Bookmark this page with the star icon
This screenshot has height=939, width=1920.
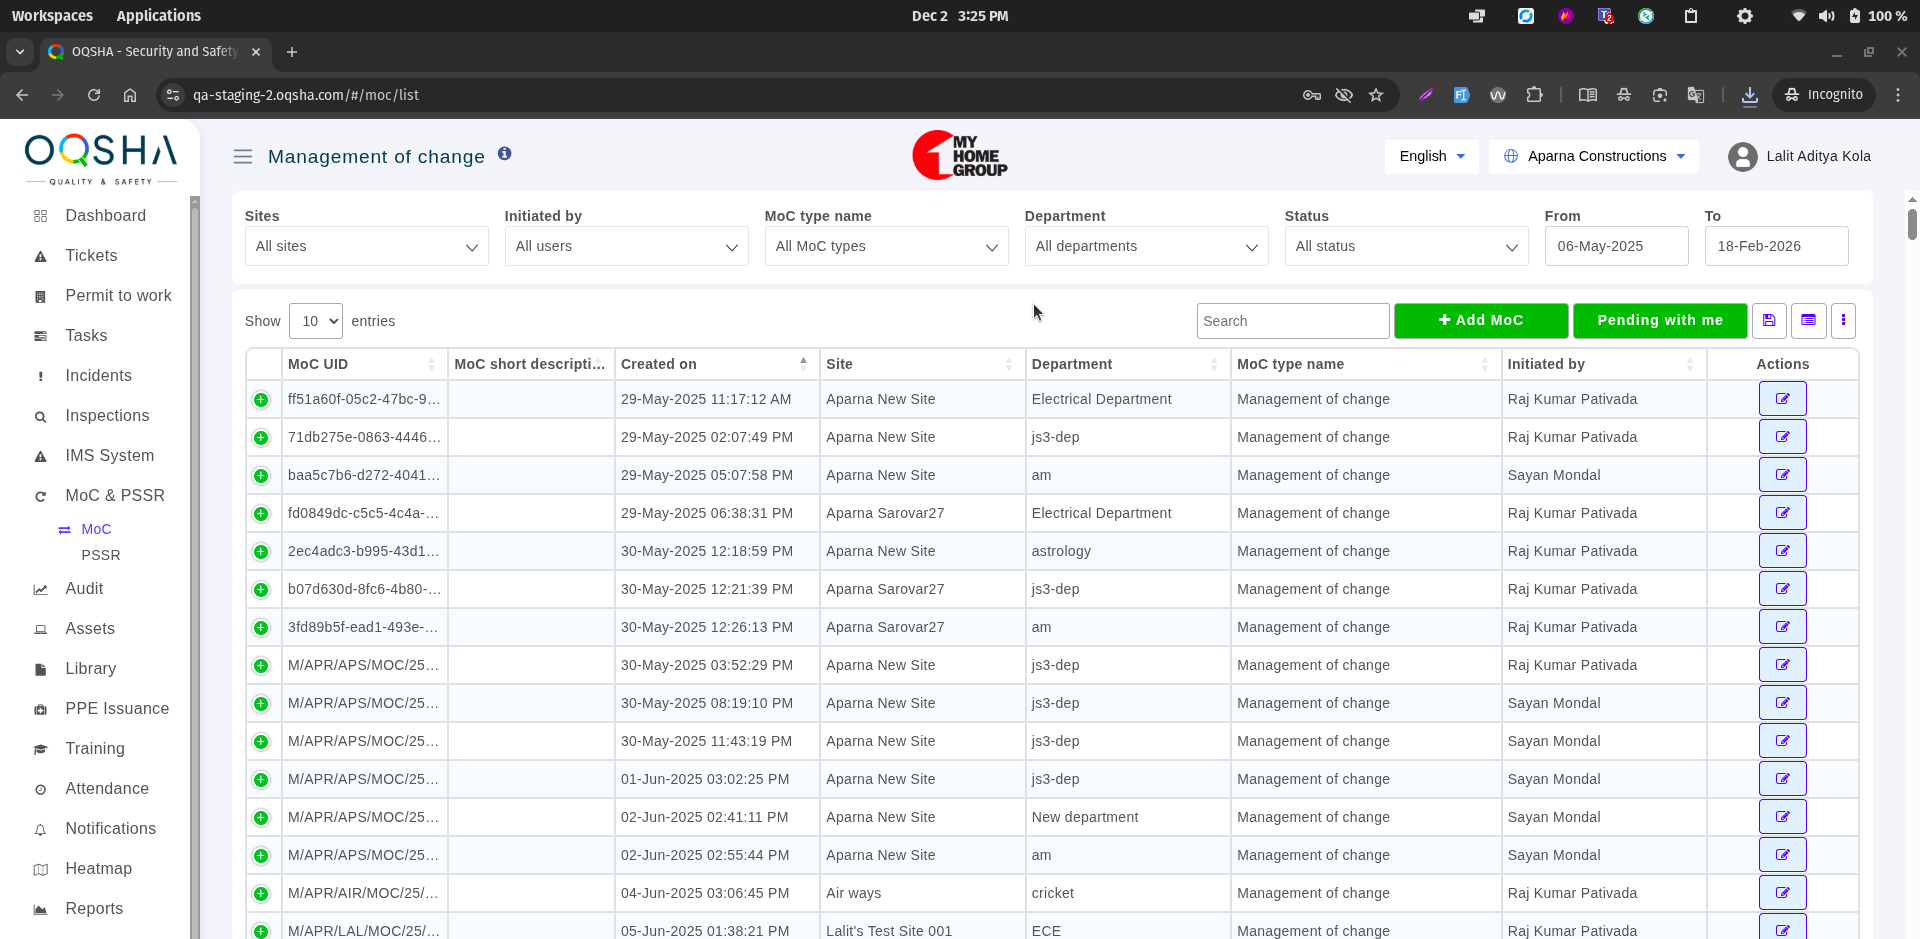point(1376,95)
